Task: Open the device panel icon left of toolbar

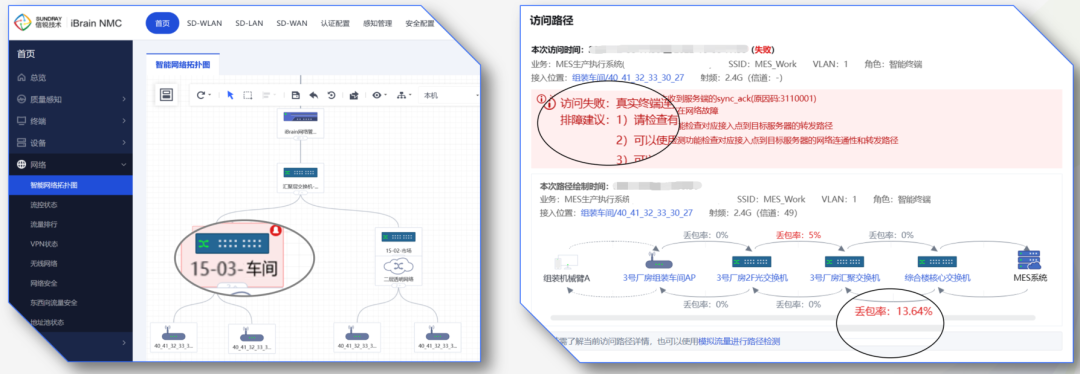Action: coord(166,95)
